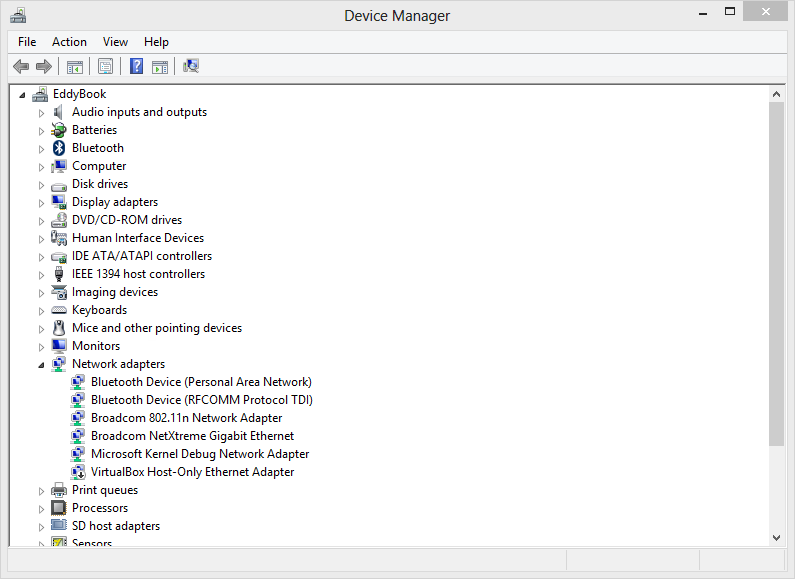
Task: Select the Processors category
Action: point(99,508)
